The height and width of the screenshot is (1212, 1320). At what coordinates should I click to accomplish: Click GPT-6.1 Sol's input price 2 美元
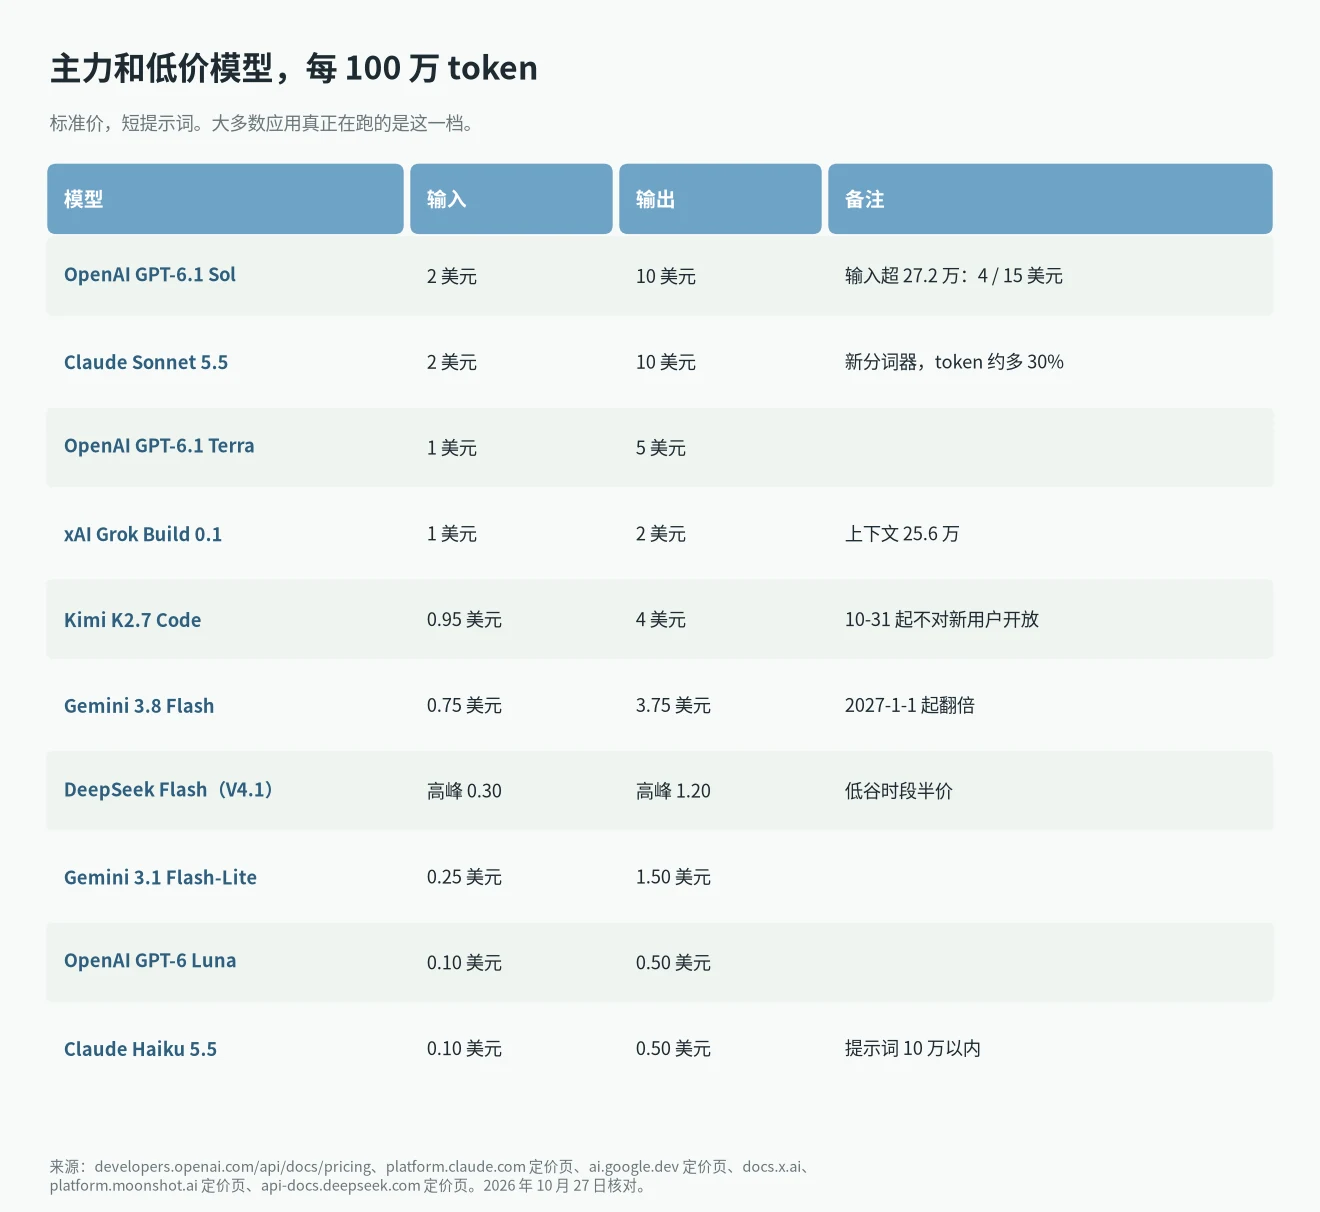click(452, 276)
